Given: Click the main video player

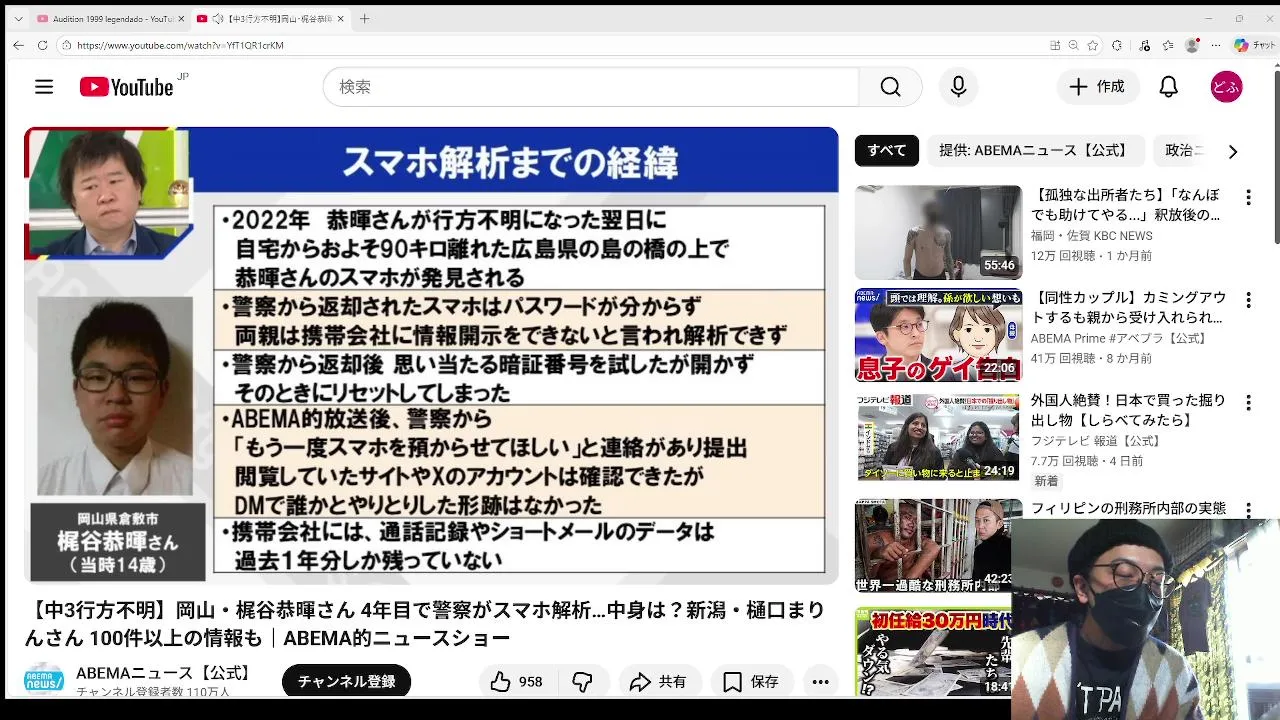Looking at the screenshot, I should [431, 355].
